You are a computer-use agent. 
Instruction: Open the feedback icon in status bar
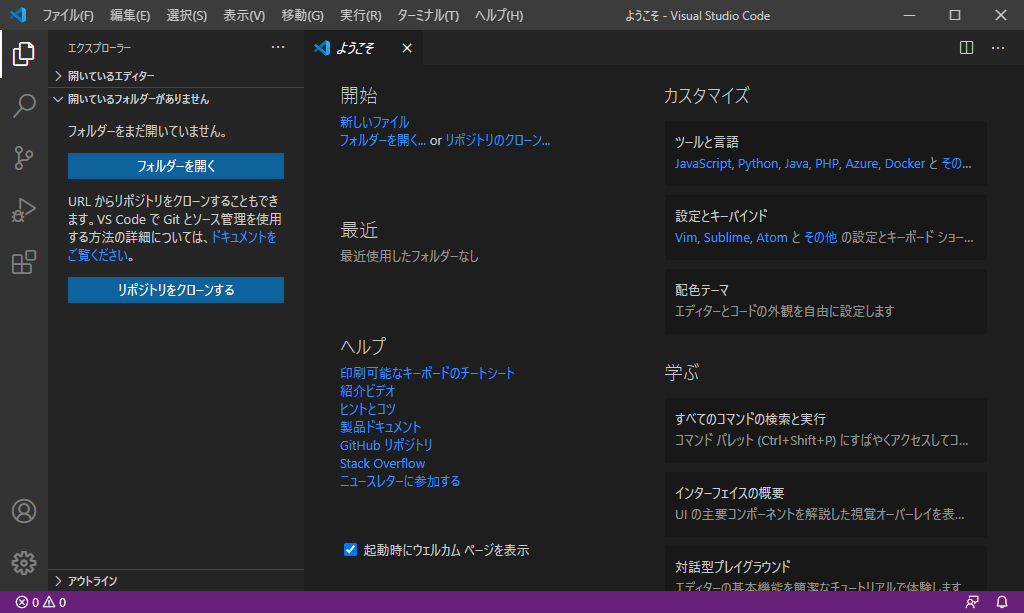click(x=972, y=602)
